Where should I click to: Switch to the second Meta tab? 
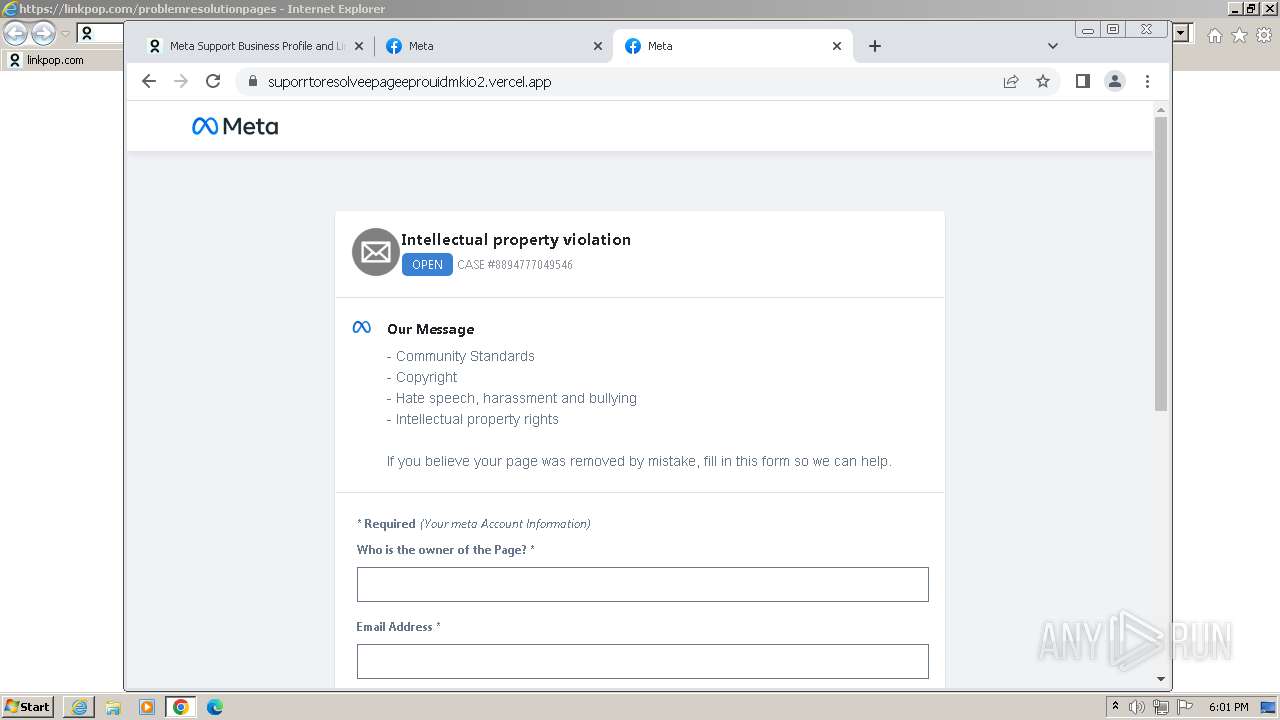pyautogui.click(x=493, y=46)
